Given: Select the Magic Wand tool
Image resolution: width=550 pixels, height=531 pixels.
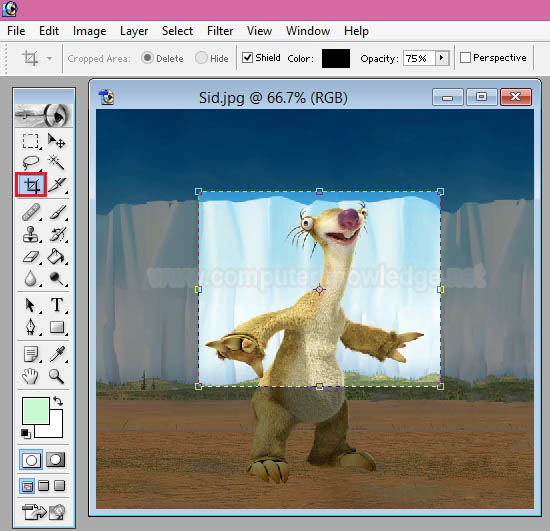Looking at the screenshot, I should (56, 163).
